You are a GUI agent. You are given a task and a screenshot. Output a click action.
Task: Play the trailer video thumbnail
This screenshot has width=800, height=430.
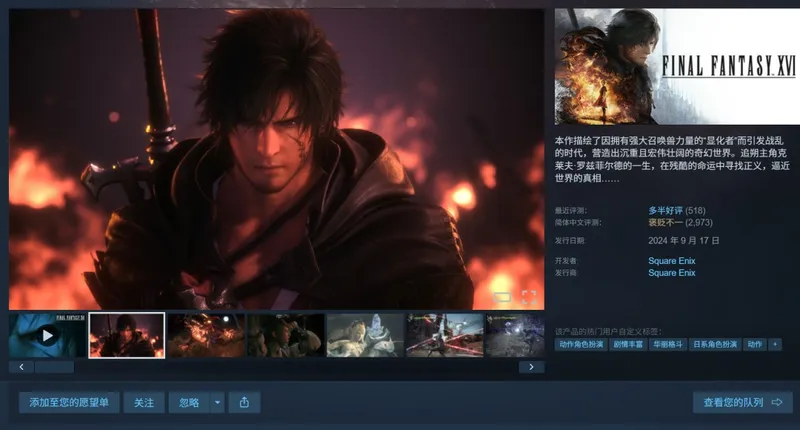pyautogui.click(x=47, y=335)
